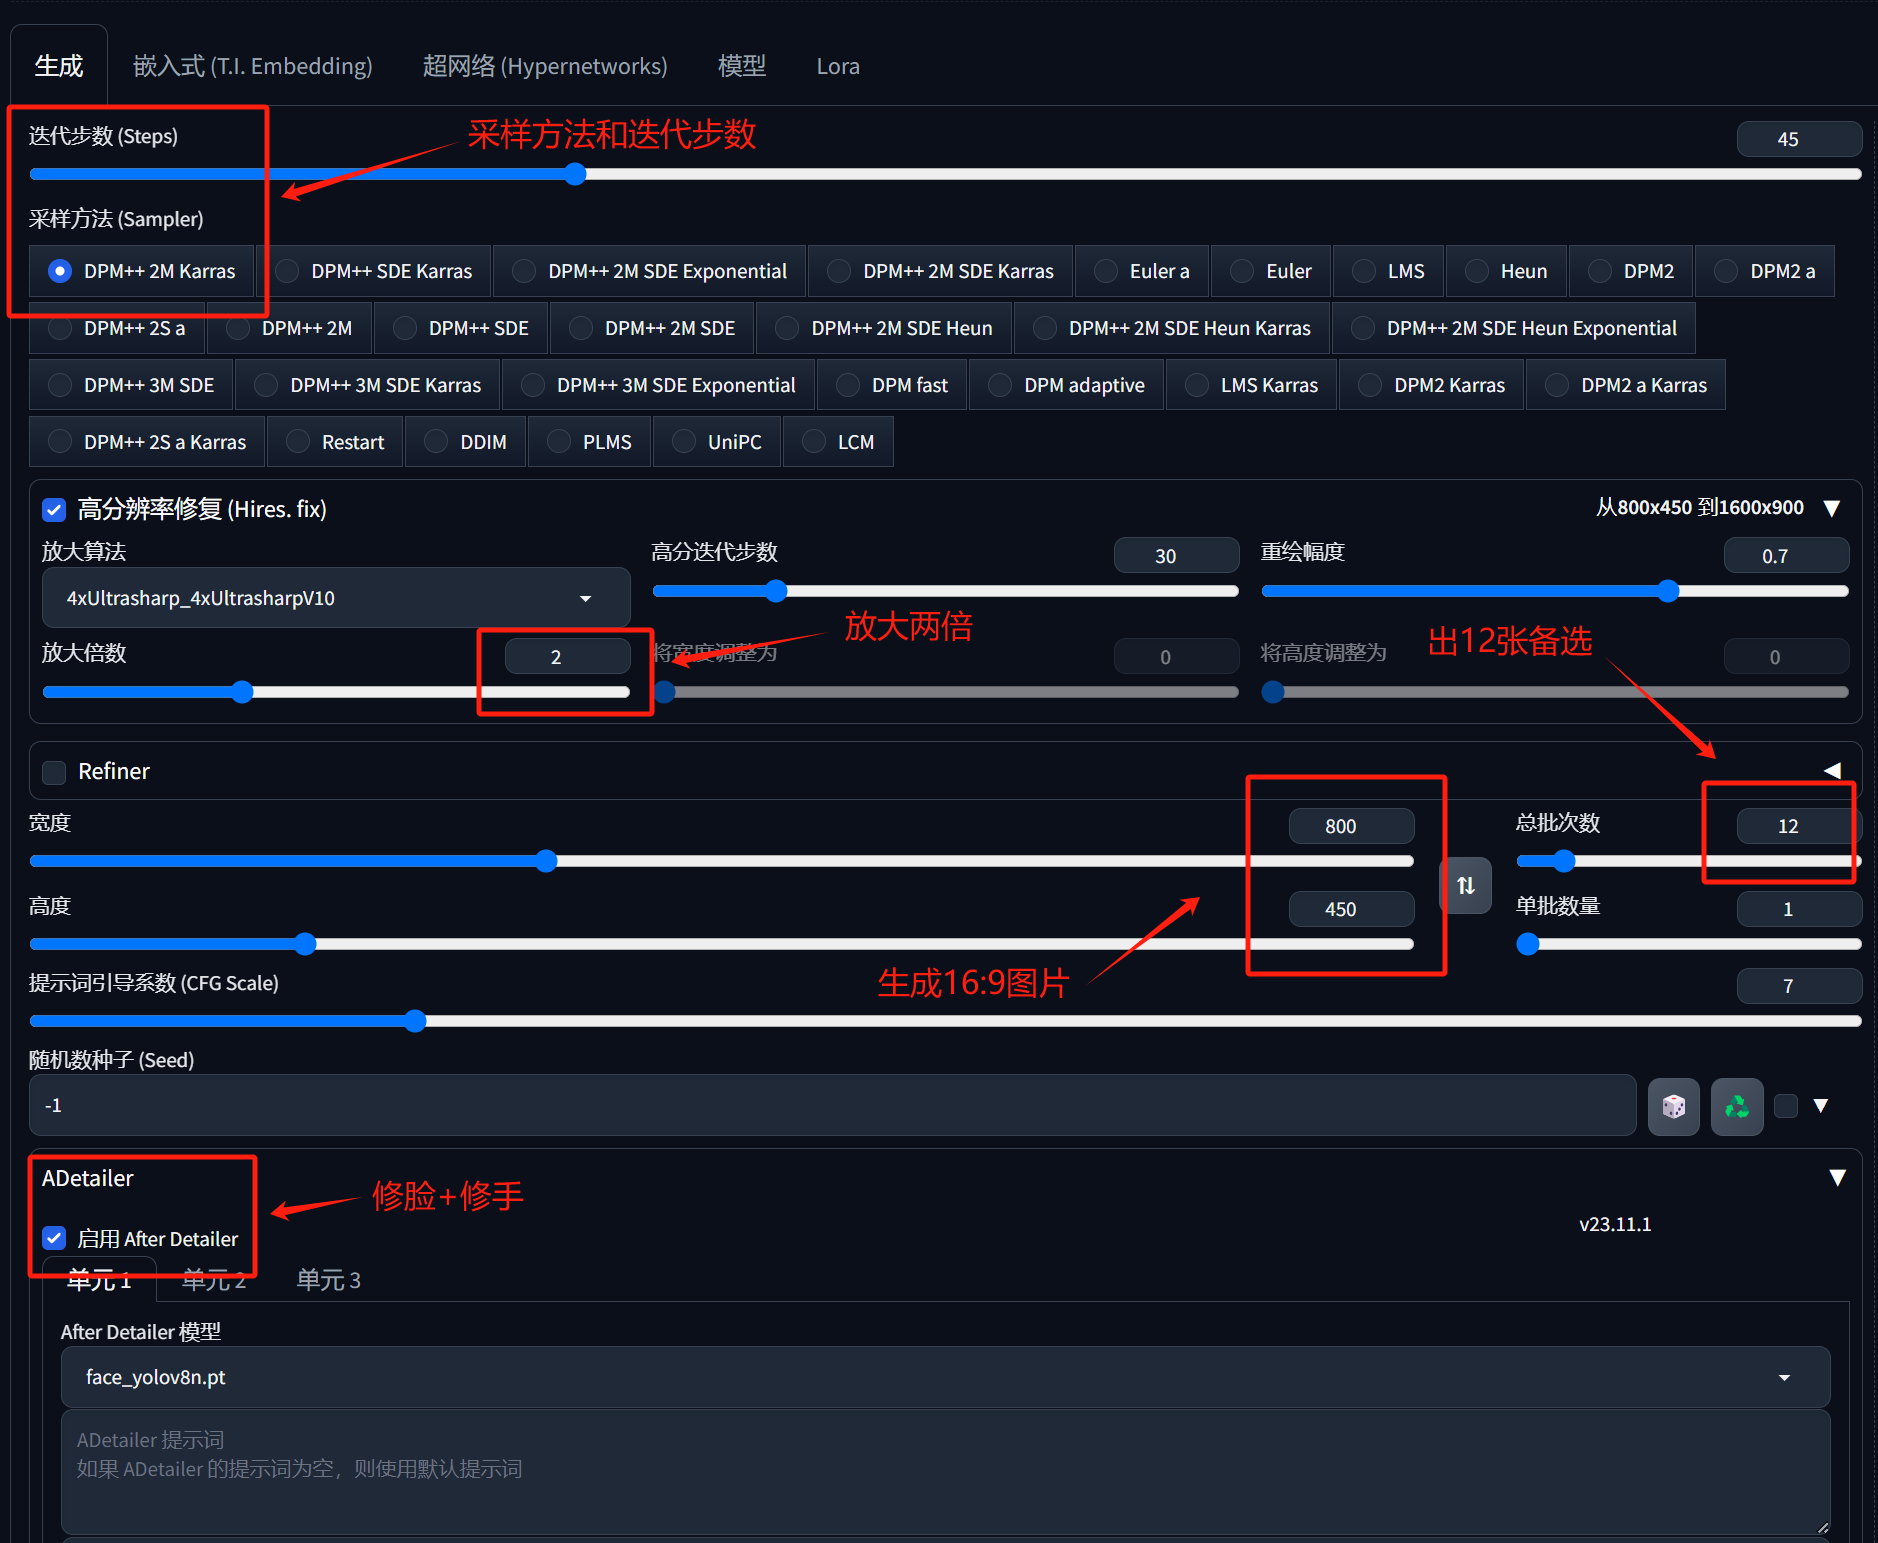Collapse the Hires. fix section arrow
The image size is (1878, 1543).
(1832, 508)
